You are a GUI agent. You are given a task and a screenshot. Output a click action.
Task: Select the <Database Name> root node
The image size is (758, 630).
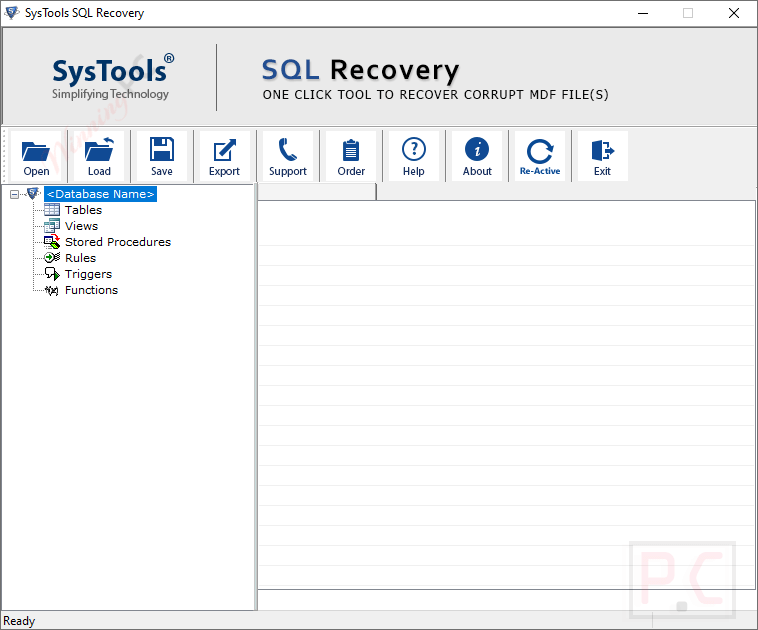[101, 194]
